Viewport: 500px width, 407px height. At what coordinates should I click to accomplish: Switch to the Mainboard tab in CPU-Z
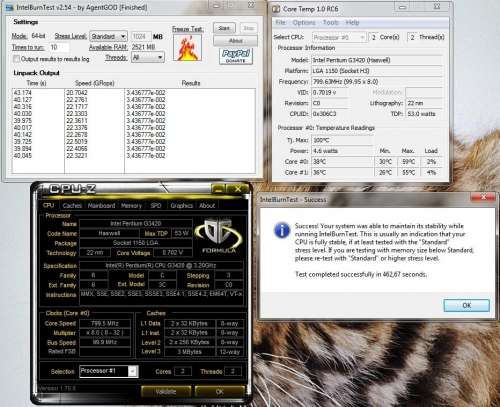(101, 206)
